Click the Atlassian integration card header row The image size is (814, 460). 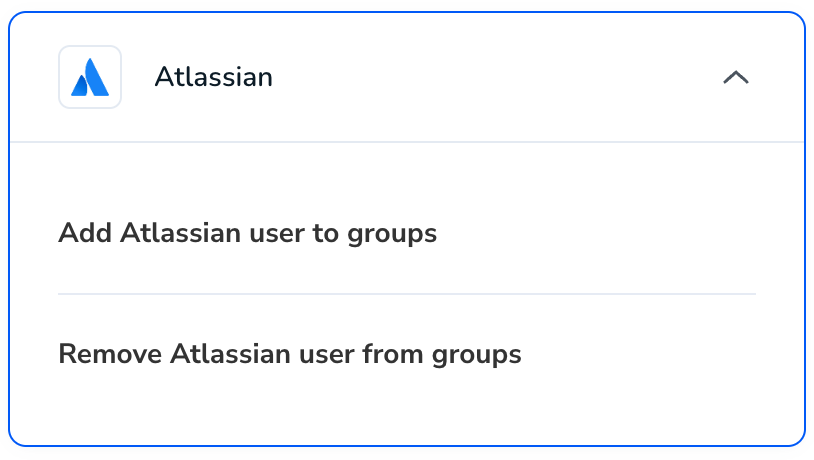coord(407,77)
